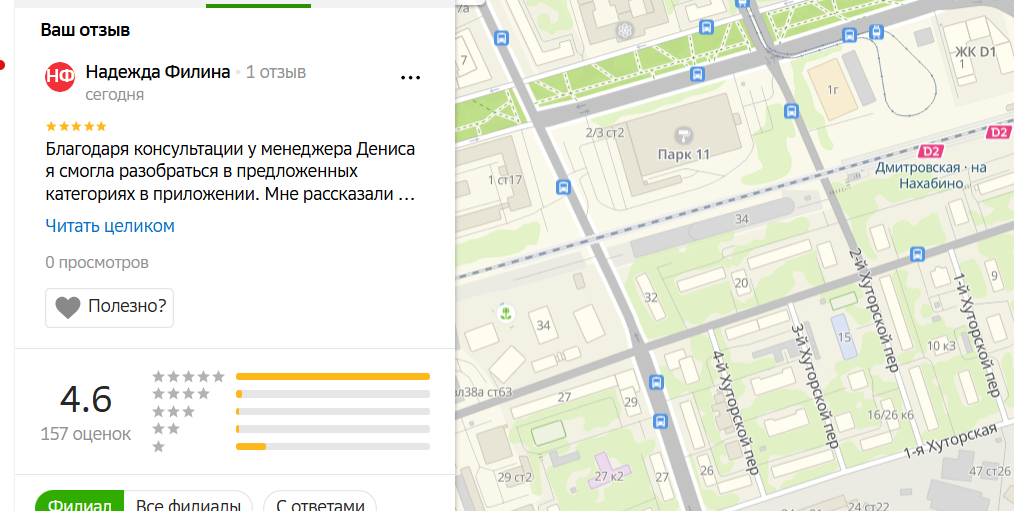Click the '0 просмотров' view counter
The width and height of the screenshot is (1014, 511).
[x=97, y=263]
